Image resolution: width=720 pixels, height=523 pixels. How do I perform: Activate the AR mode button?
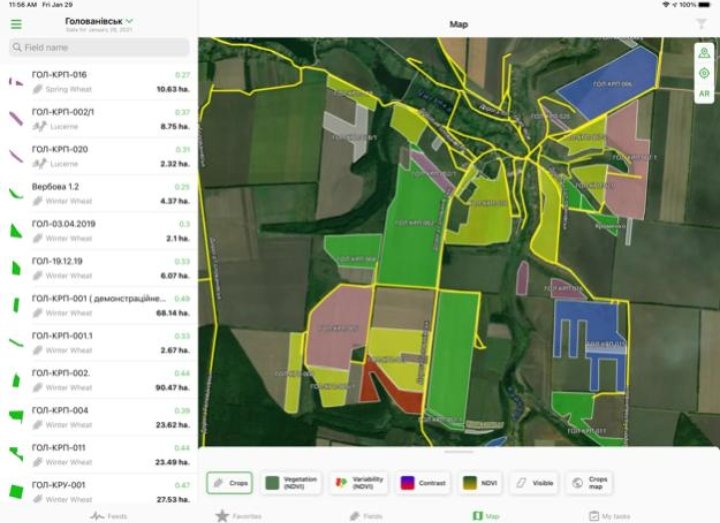[x=704, y=94]
